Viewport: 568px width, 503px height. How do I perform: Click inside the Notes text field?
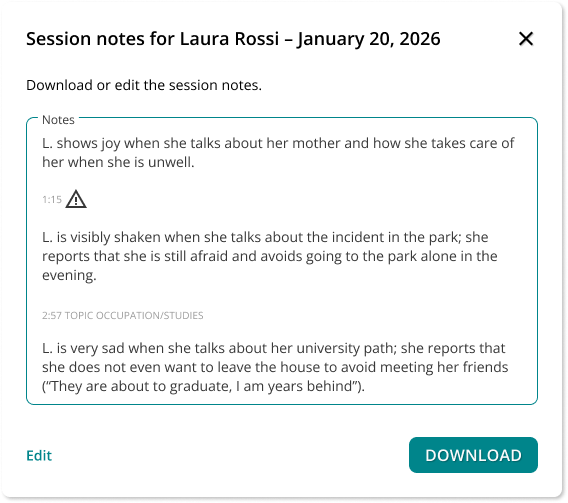coord(282,261)
